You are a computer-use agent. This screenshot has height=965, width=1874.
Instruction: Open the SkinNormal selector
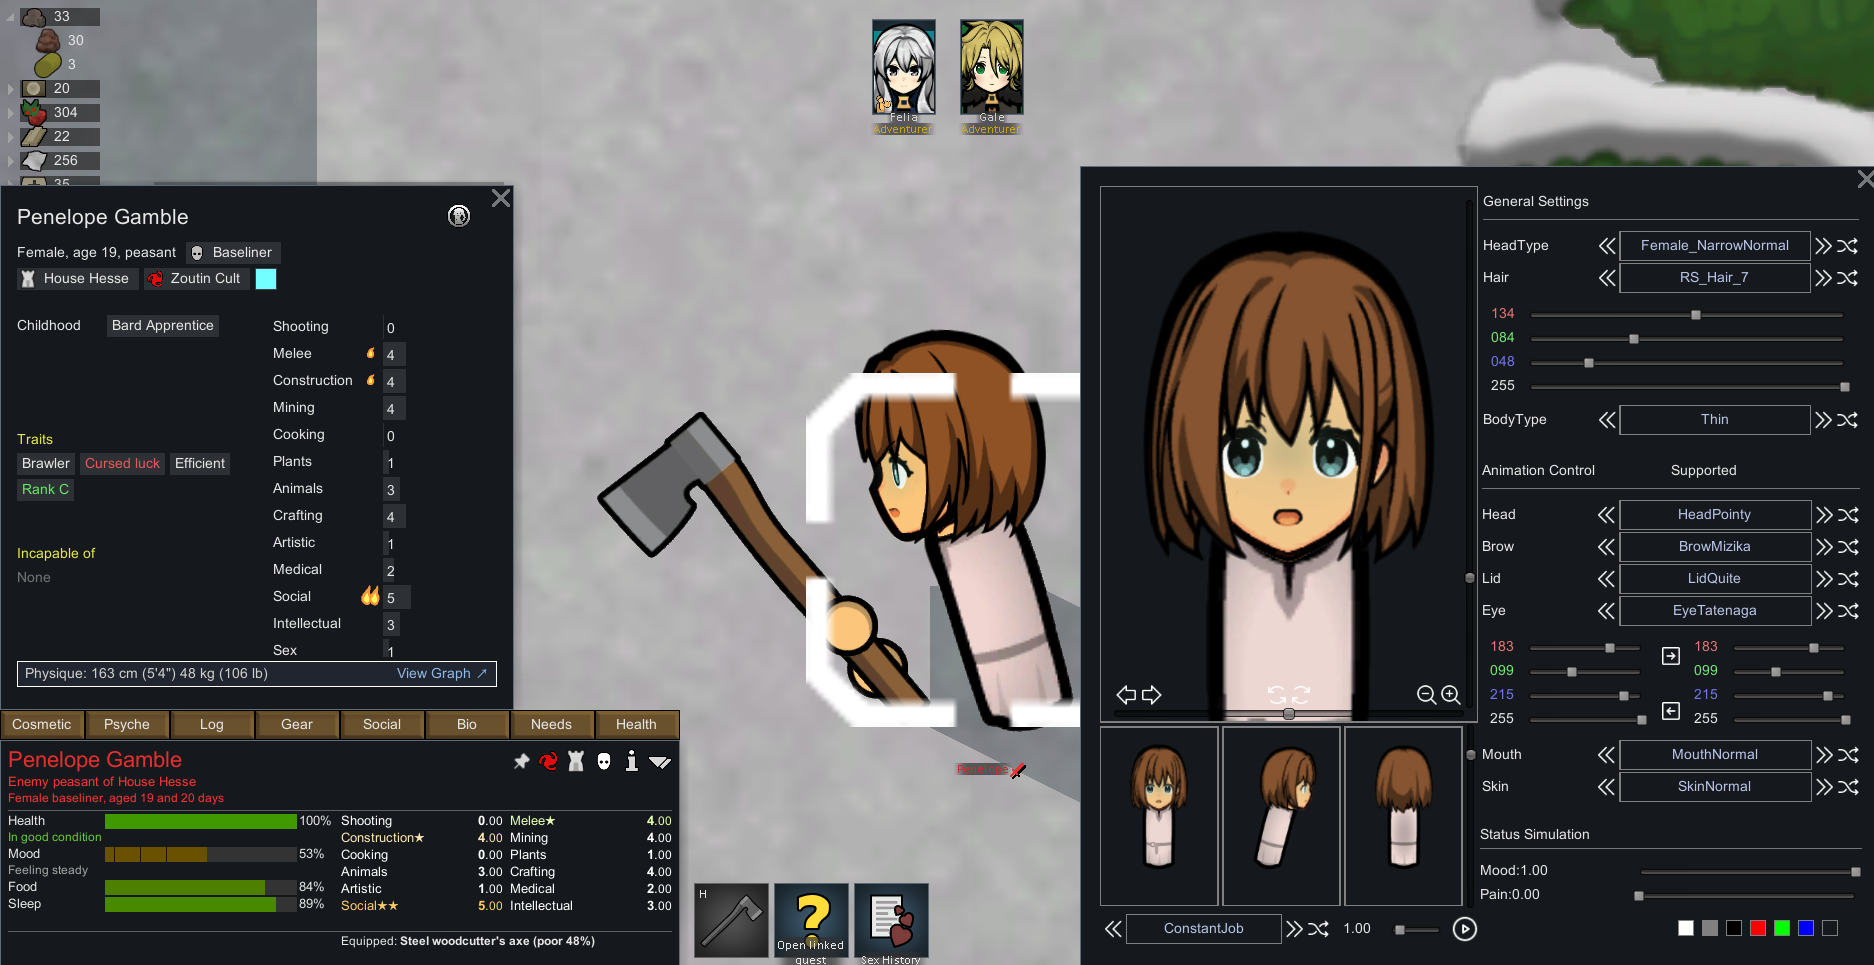[x=1714, y=787]
